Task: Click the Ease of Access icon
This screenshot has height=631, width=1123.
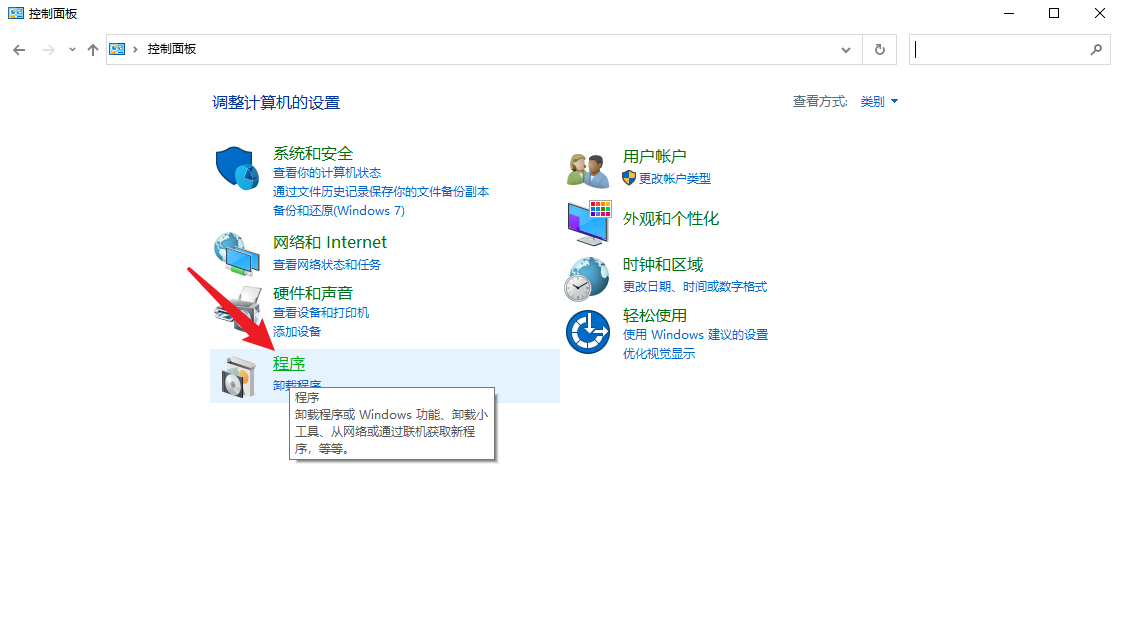Action: coord(588,332)
